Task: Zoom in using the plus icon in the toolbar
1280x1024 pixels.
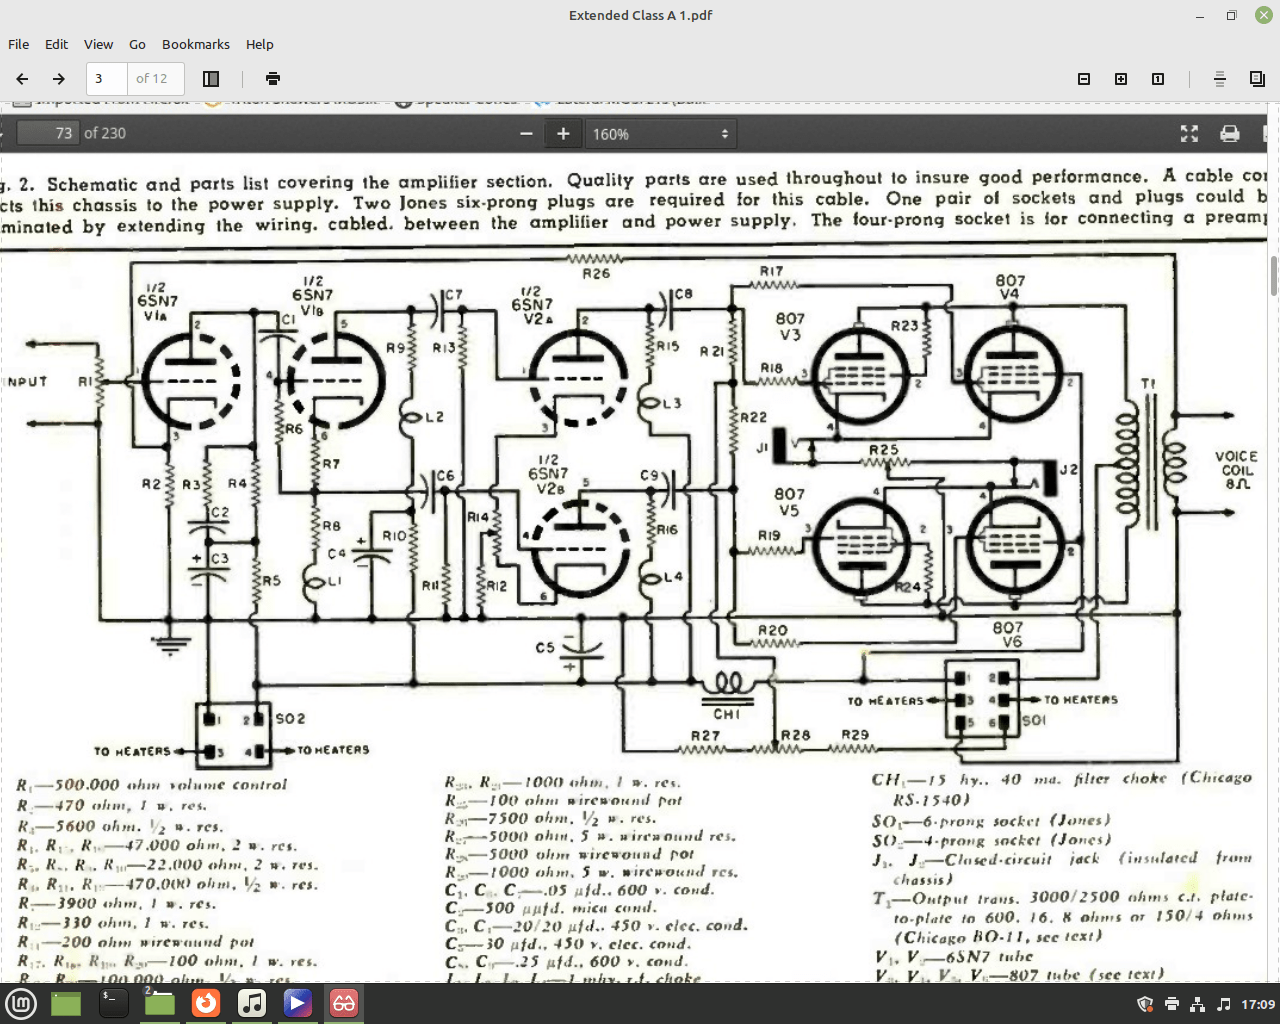Action: (x=1121, y=79)
